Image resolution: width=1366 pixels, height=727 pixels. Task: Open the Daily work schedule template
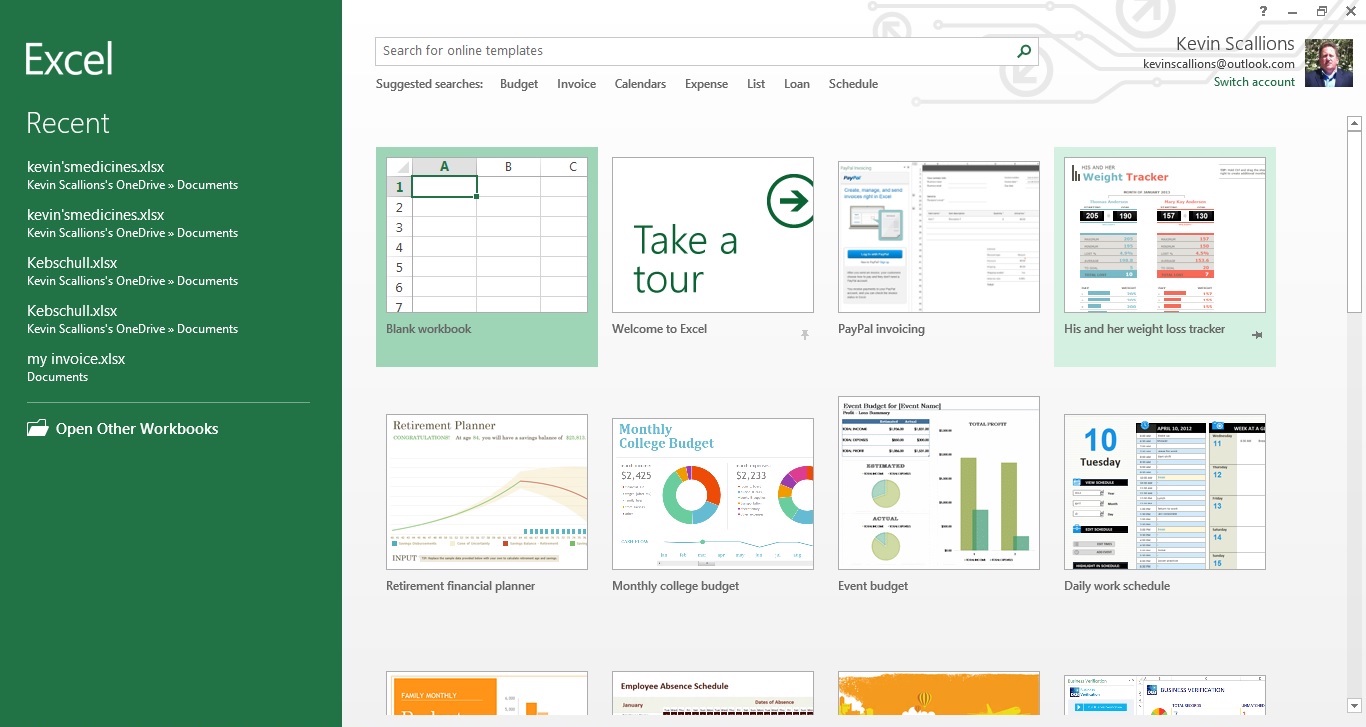point(1164,490)
